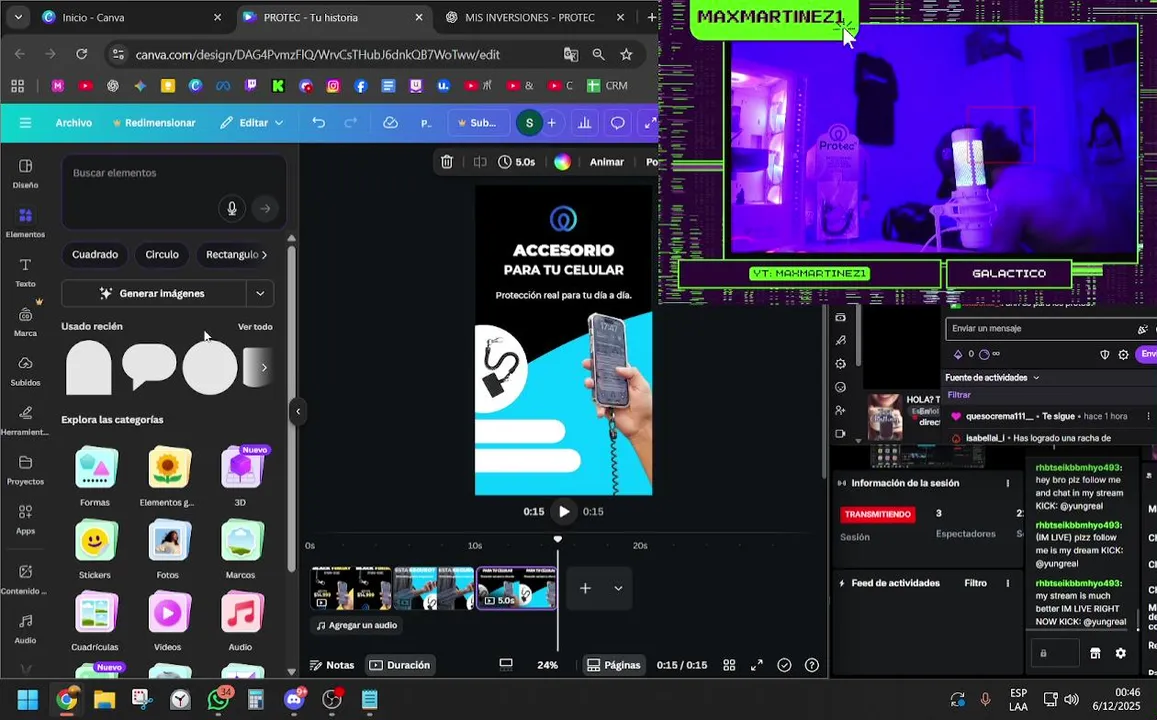
Task: Show more shape chips arrow next to Rectángulo
Action: [x=265, y=255]
